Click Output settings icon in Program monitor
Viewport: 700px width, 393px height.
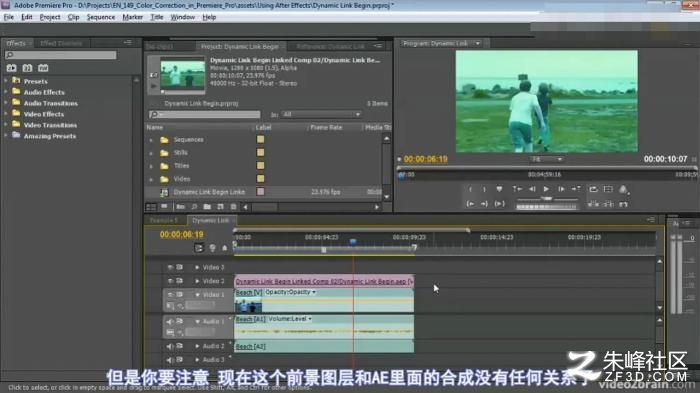pos(623,189)
